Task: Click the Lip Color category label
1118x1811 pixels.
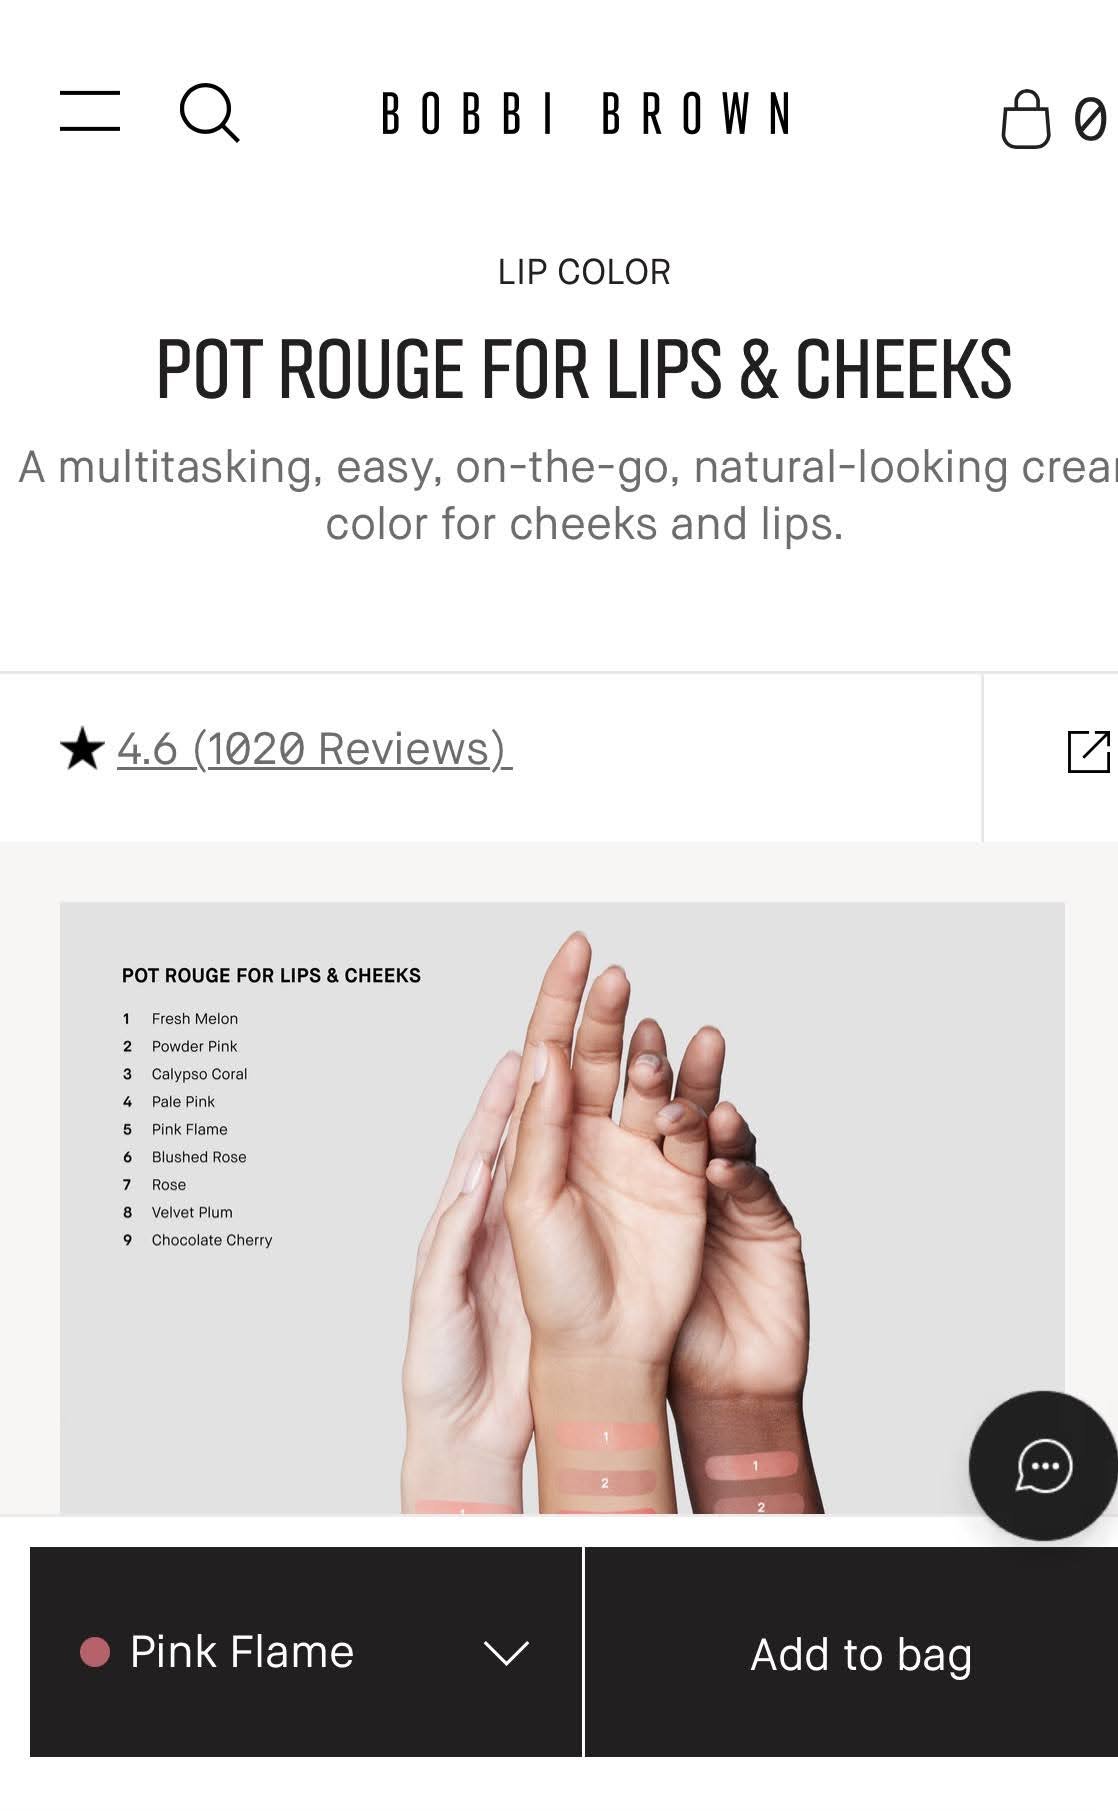Action: pyautogui.click(x=584, y=272)
